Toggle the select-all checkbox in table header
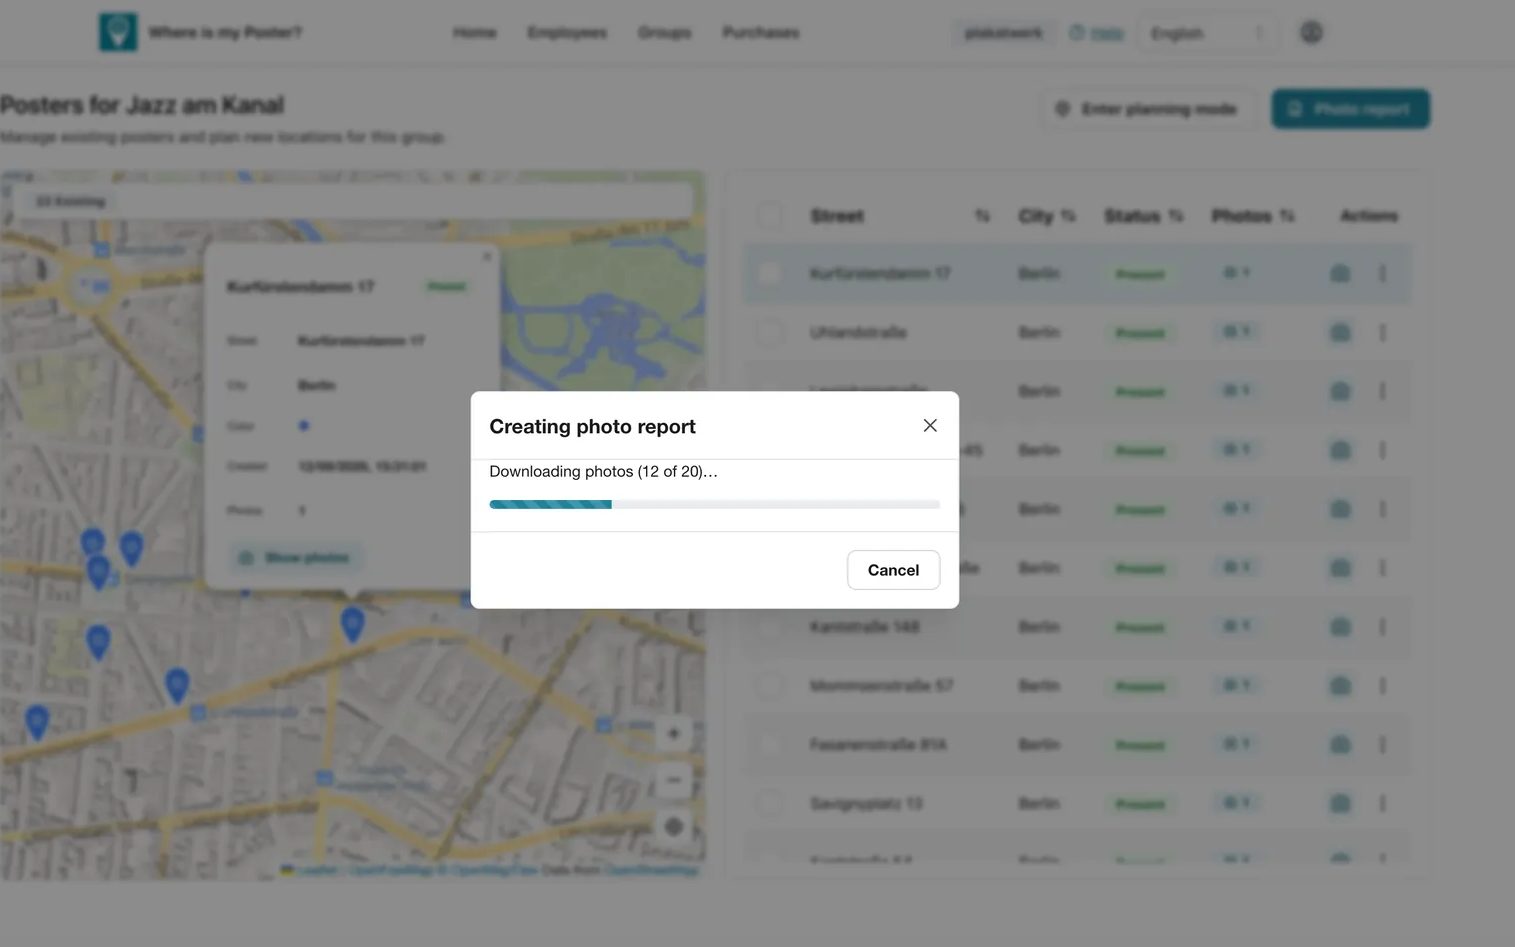1515x947 pixels. coord(769,216)
